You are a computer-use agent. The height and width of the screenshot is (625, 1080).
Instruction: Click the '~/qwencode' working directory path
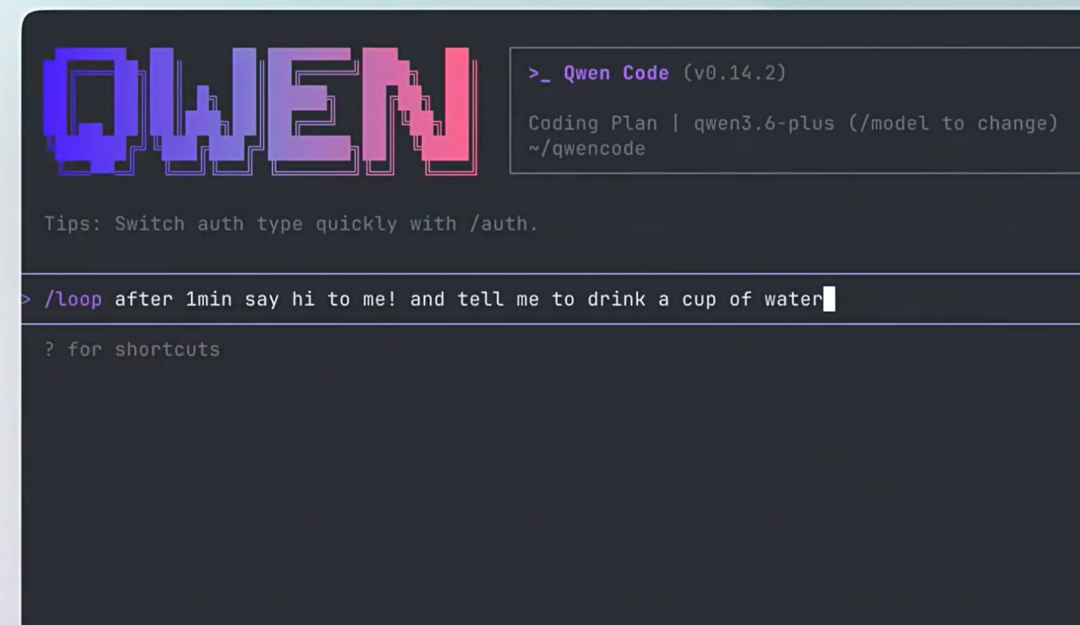click(587, 149)
